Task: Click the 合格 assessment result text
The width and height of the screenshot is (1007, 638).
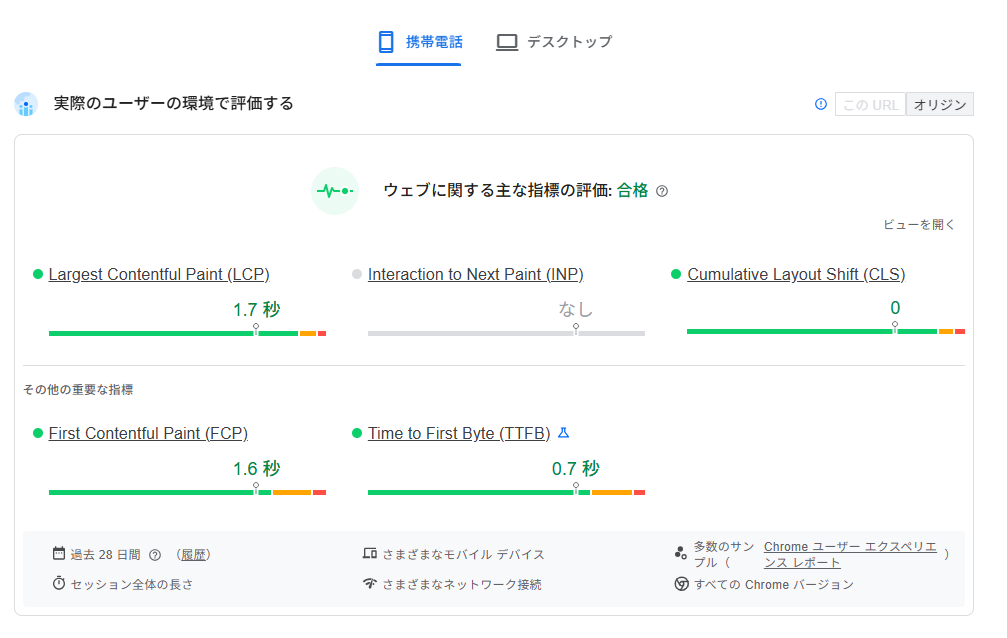Action: click(x=633, y=190)
